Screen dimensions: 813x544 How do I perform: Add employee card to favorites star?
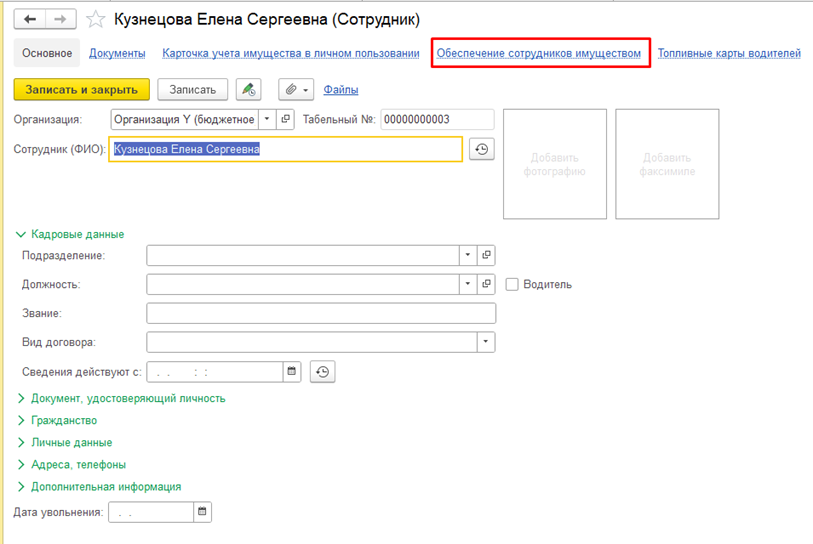pyautogui.click(x=95, y=20)
